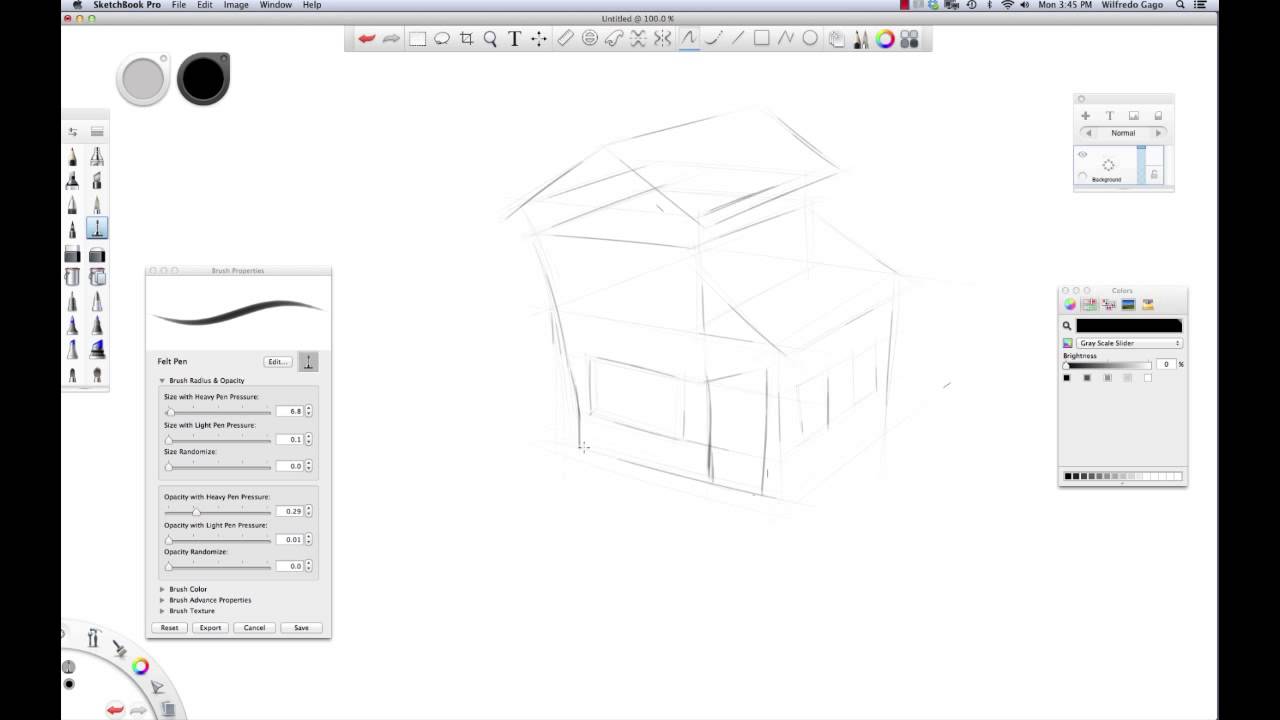Viewport: 1280px width, 720px height.
Task: Expand the Brush Texture section
Action: (162, 611)
